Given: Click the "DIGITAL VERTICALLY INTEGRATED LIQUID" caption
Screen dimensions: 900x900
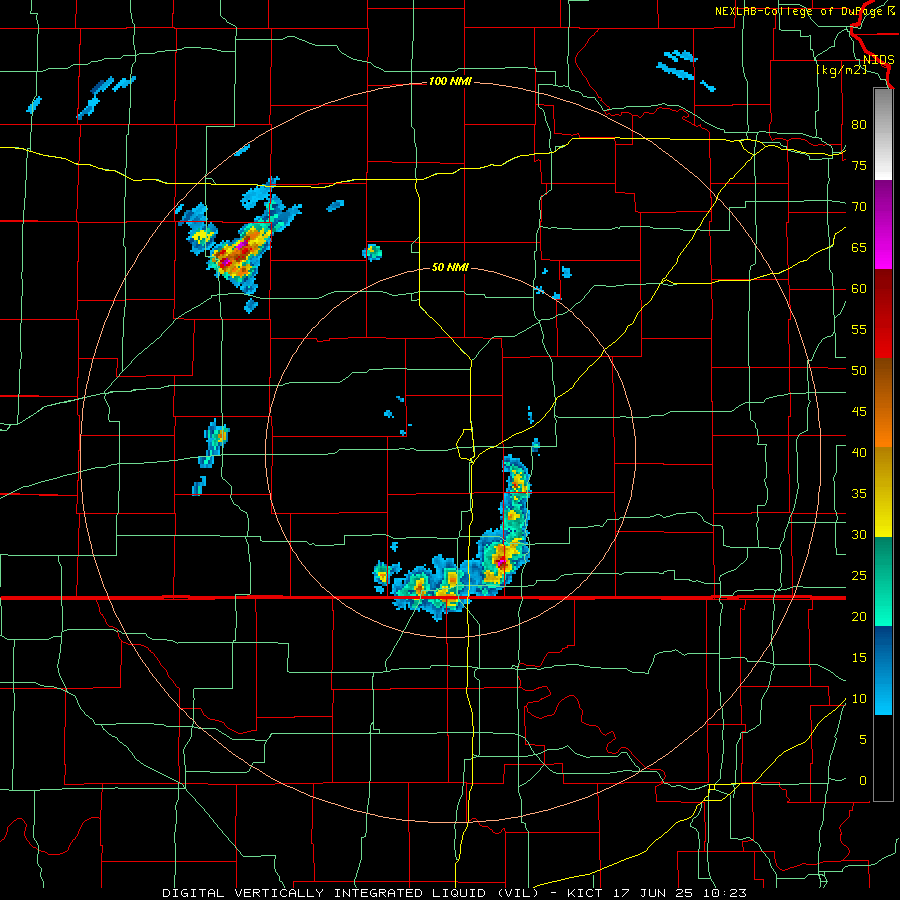Looking at the screenshot, I should point(325,893).
